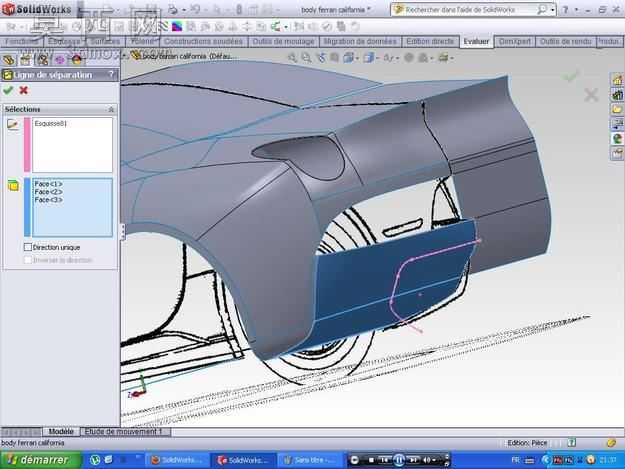Viewport: 625px width, 469px height.
Task: Open the view settings dropdown arrow
Action: pos(452,59)
